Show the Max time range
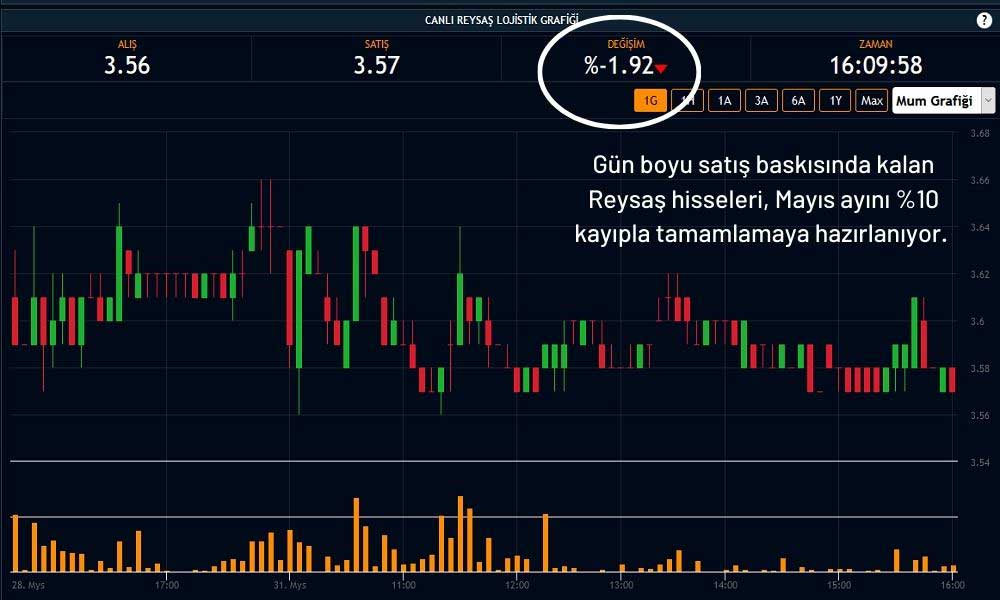 click(872, 101)
